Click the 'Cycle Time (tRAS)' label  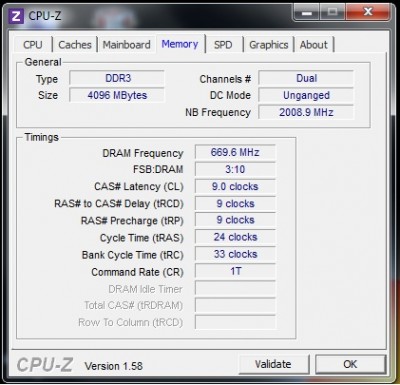tap(142, 238)
